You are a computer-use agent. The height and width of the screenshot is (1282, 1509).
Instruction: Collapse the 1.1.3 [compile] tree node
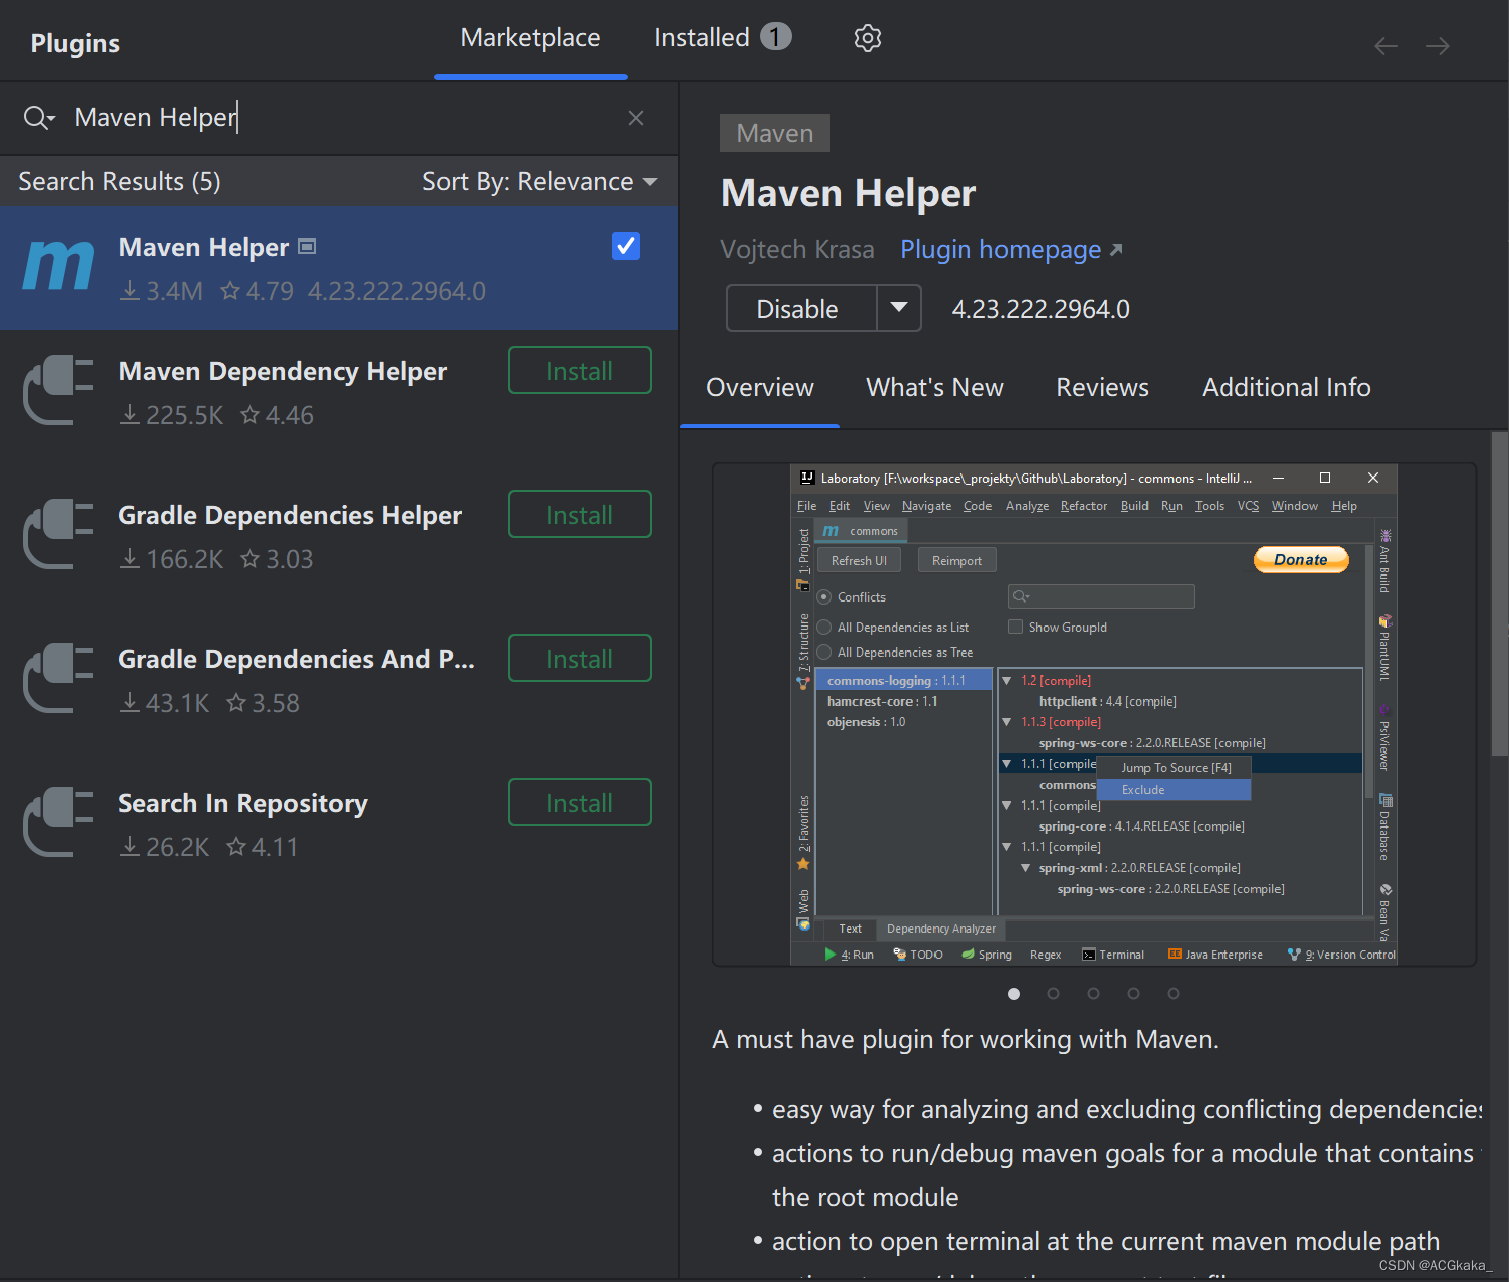[1007, 722]
